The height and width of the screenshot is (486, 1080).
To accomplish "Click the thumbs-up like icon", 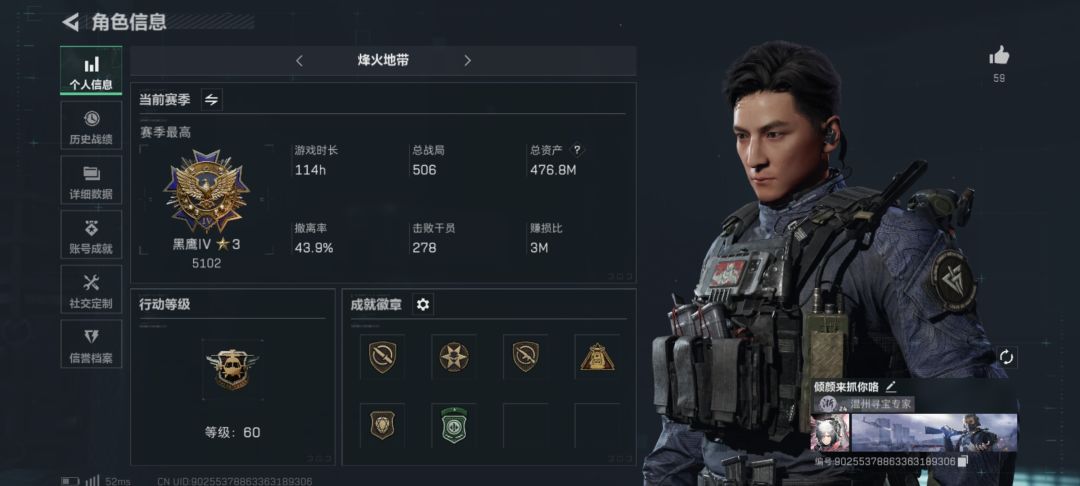I will (999, 56).
